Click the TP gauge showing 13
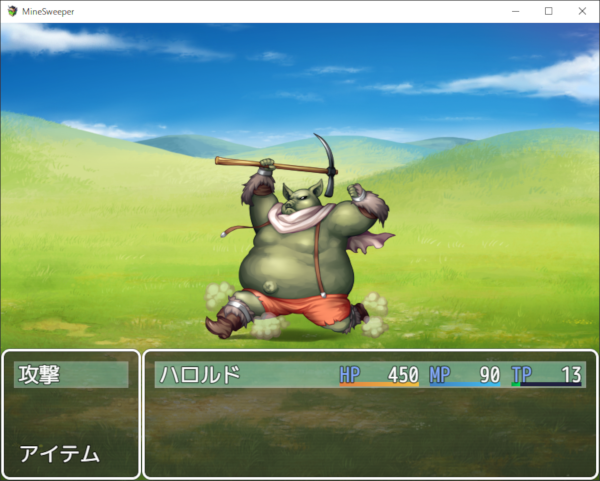The image size is (600, 481). coord(546,375)
